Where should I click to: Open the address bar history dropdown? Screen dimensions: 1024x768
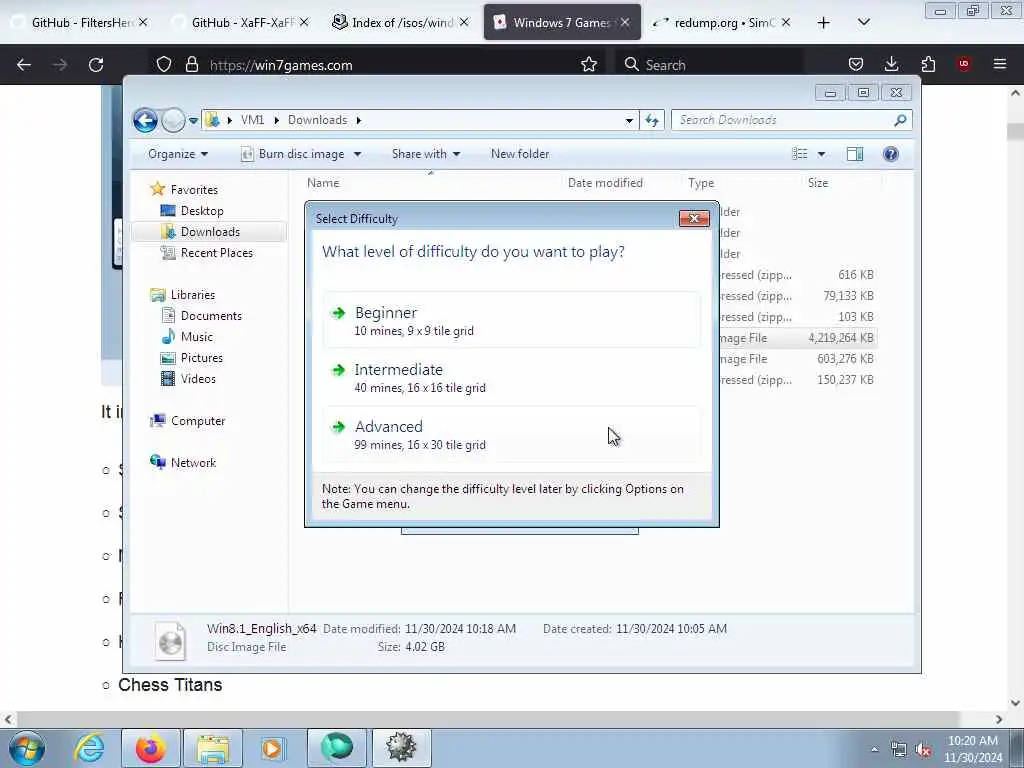[629, 121]
